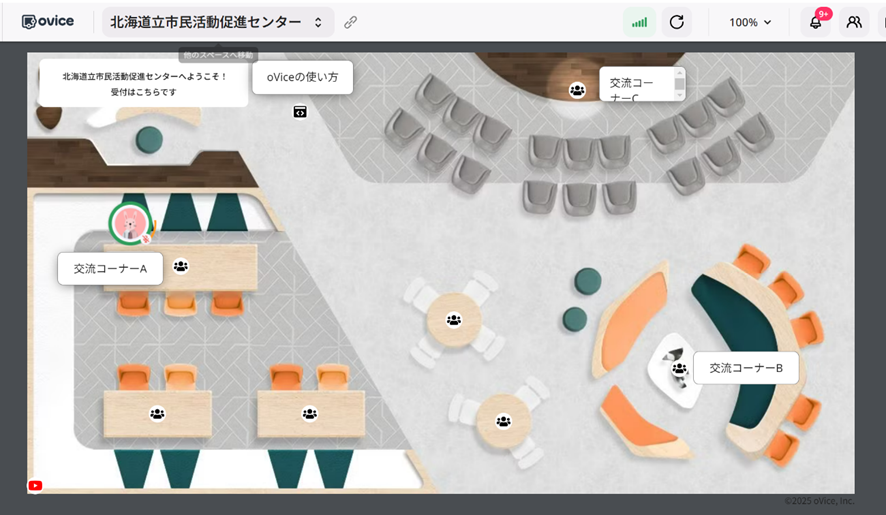This screenshot has height=515, width=886.
Task: Open the 100% zoom level dropdown
Action: tap(750, 22)
